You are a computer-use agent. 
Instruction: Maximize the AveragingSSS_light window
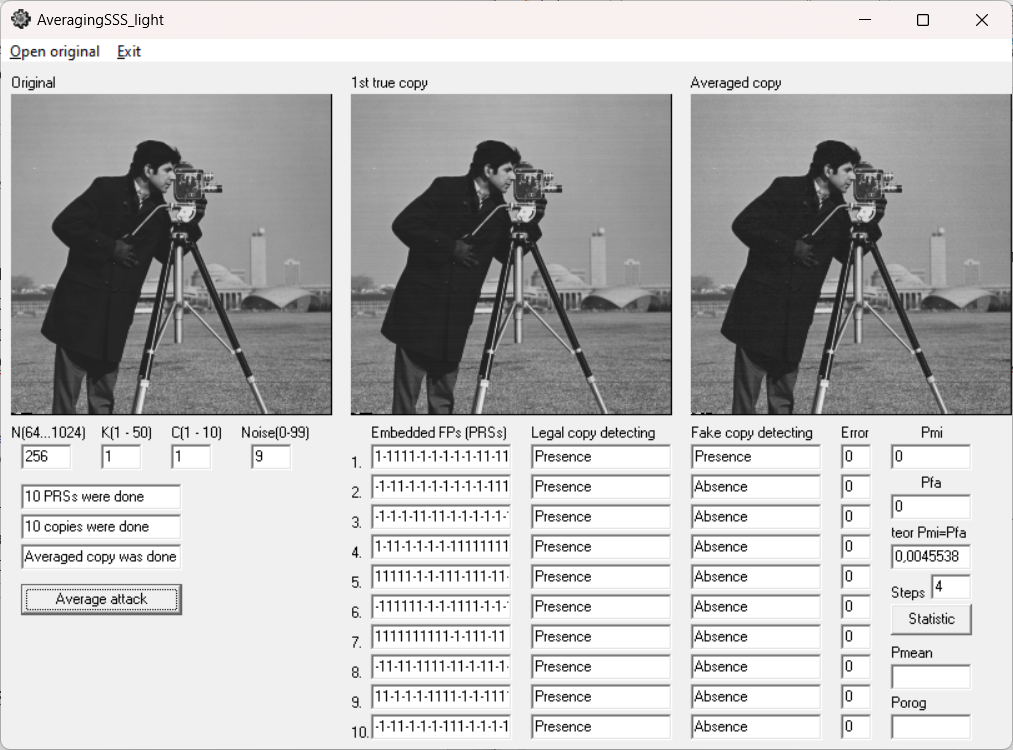click(x=923, y=20)
